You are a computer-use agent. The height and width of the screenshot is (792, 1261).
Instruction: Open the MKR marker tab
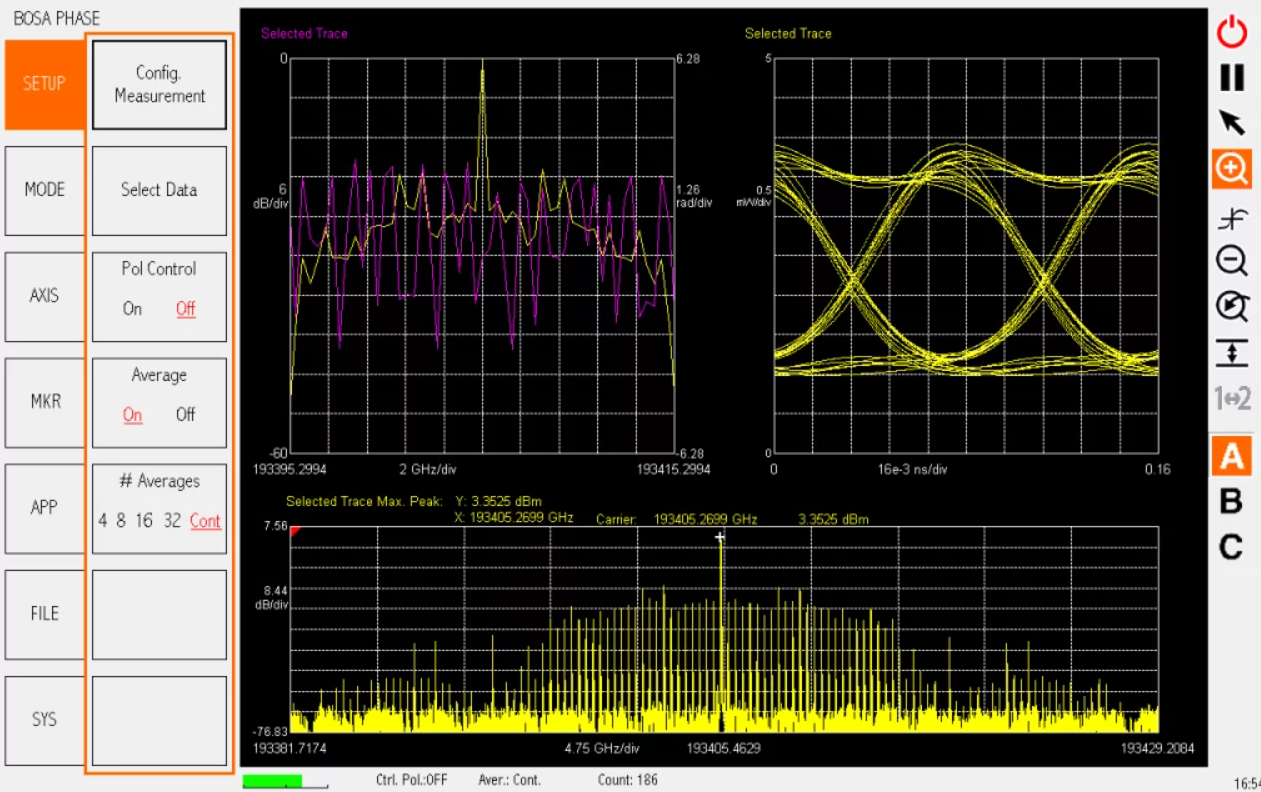coord(44,402)
